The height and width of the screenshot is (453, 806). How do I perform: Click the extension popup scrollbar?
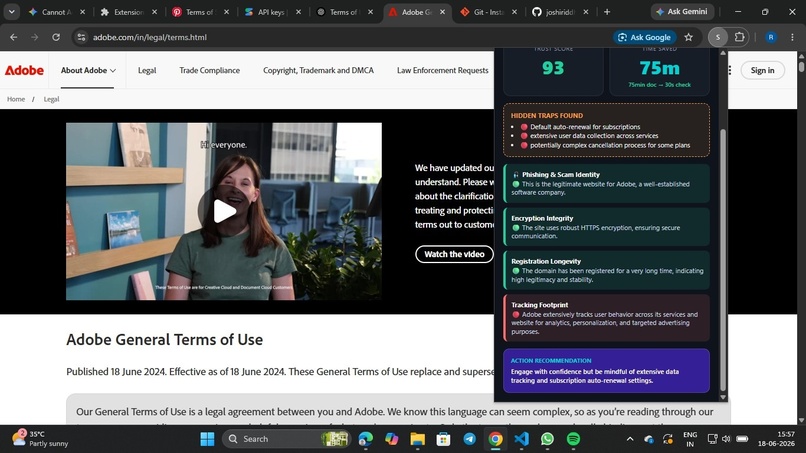[x=723, y=260]
